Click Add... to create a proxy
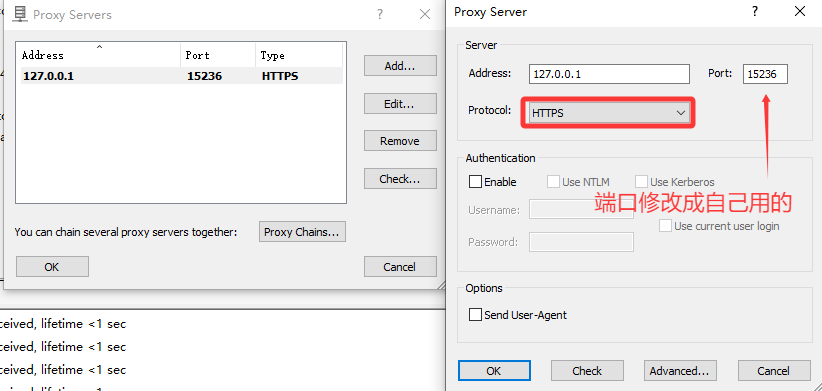 click(x=400, y=66)
